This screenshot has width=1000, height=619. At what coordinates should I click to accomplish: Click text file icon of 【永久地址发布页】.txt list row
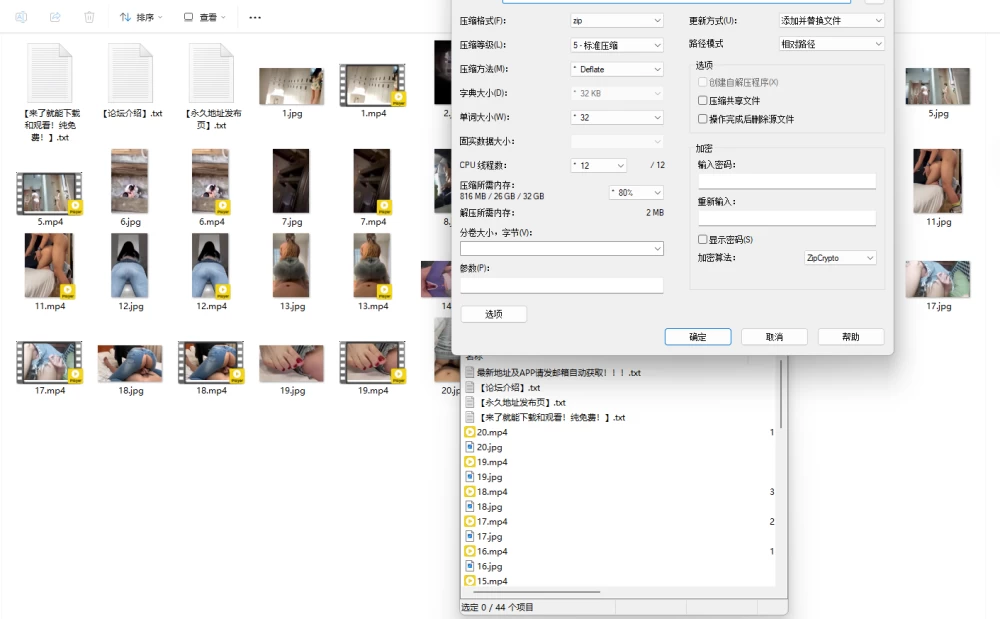(x=470, y=402)
